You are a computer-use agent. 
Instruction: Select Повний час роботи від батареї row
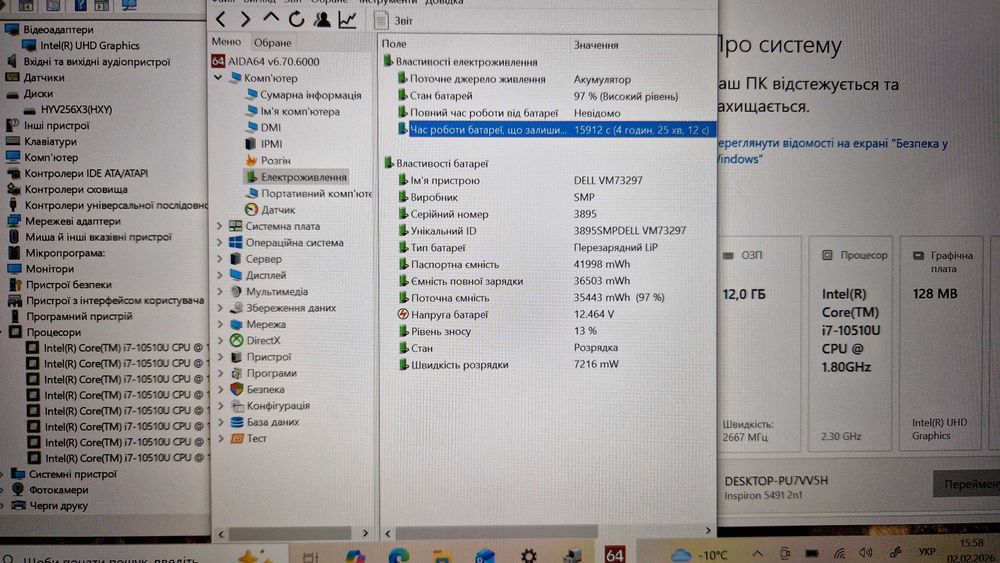pos(547,113)
